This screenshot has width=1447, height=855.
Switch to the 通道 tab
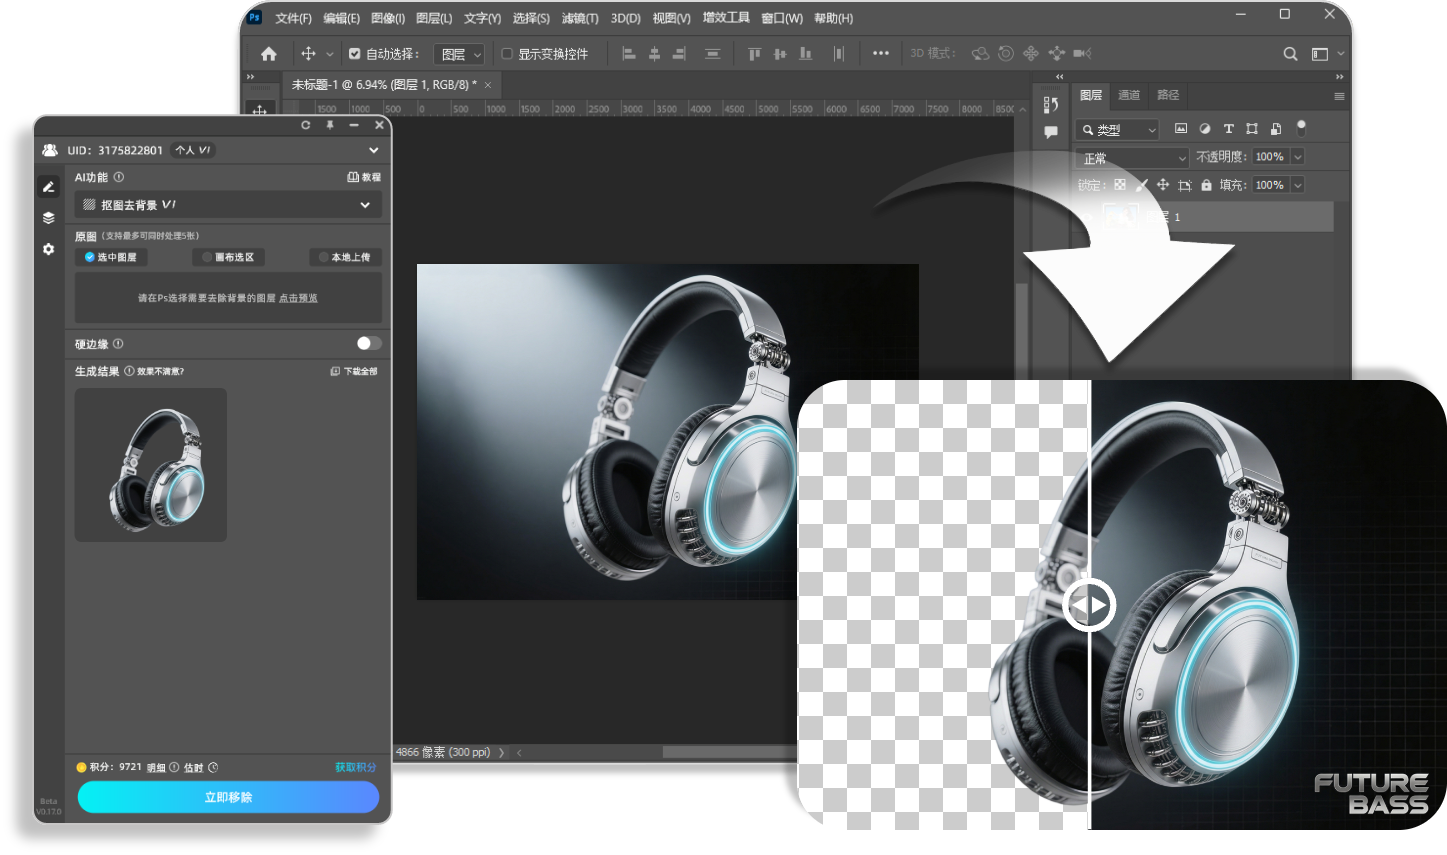(1129, 95)
